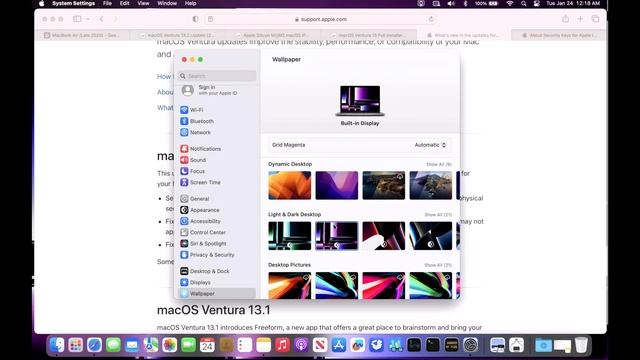Choose the orange Ventura dynamic wallpaper
This screenshot has height=360, width=640.
click(289, 185)
